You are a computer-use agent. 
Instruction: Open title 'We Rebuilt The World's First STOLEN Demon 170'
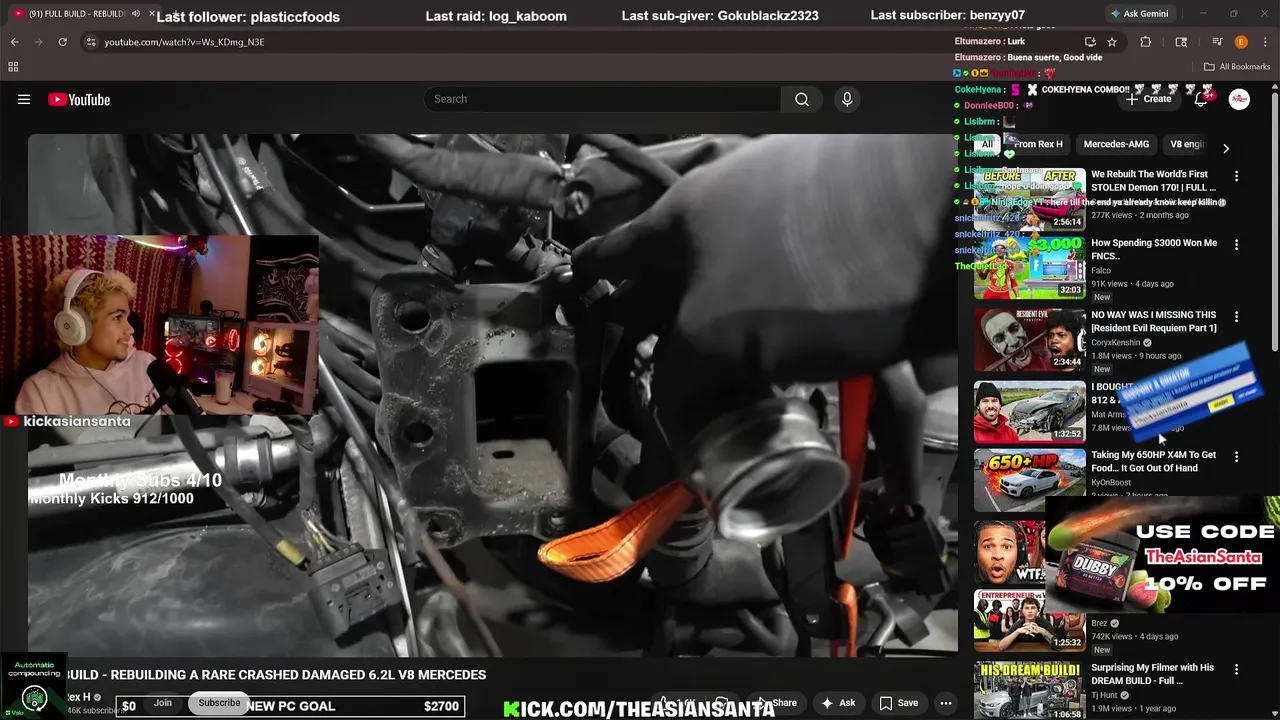click(1154, 181)
